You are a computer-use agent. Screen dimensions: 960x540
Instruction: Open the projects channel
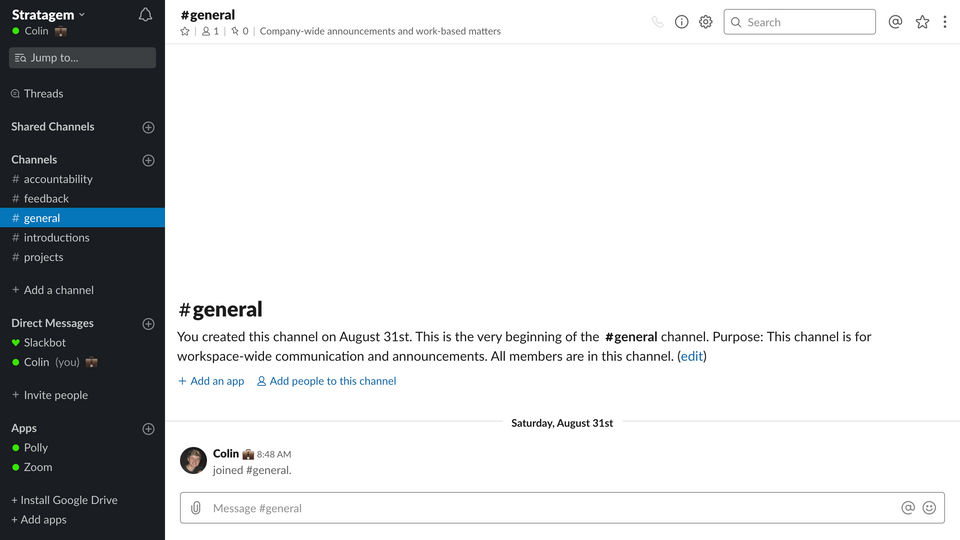click(x=43, y=257)
